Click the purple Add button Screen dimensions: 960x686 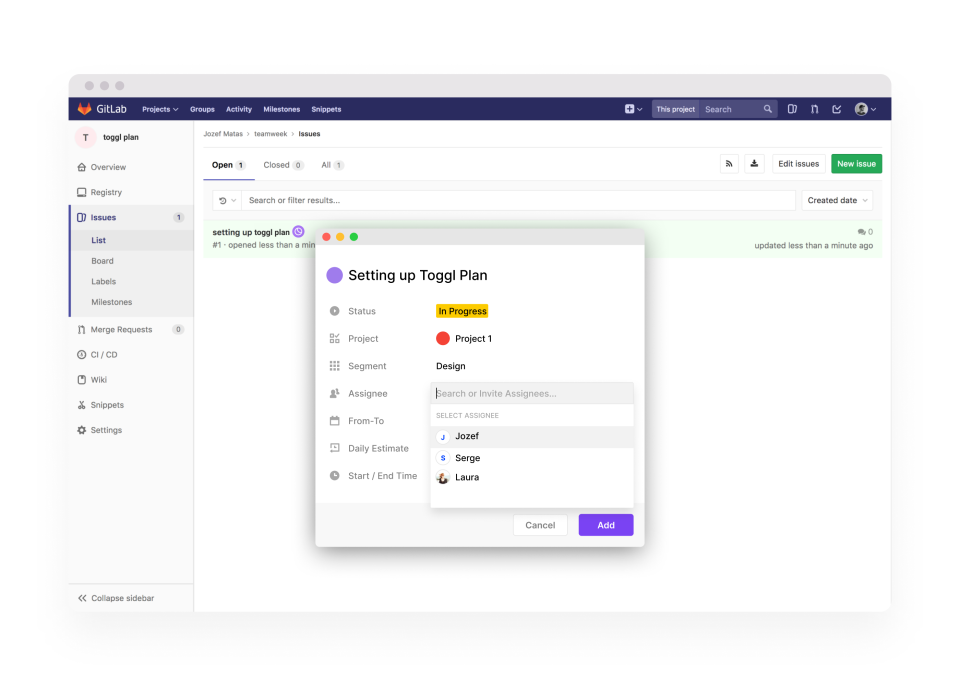[x=606, y=525]
